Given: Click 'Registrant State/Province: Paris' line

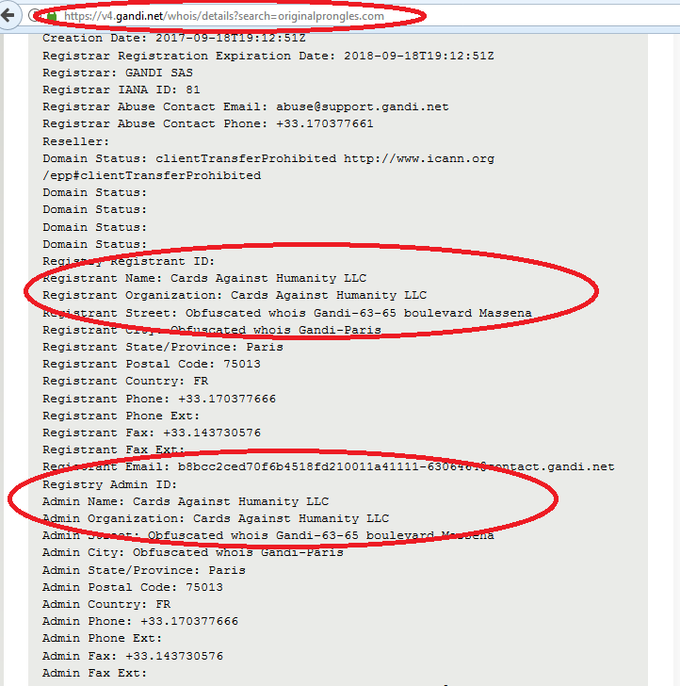Looking at the screenshot, I should [163, 347].
